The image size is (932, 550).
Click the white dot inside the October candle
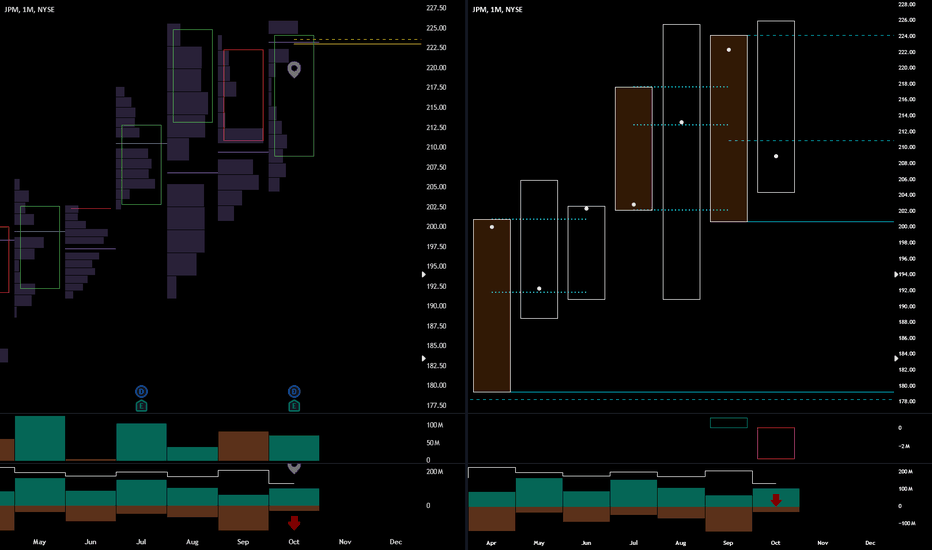(776, 156)
